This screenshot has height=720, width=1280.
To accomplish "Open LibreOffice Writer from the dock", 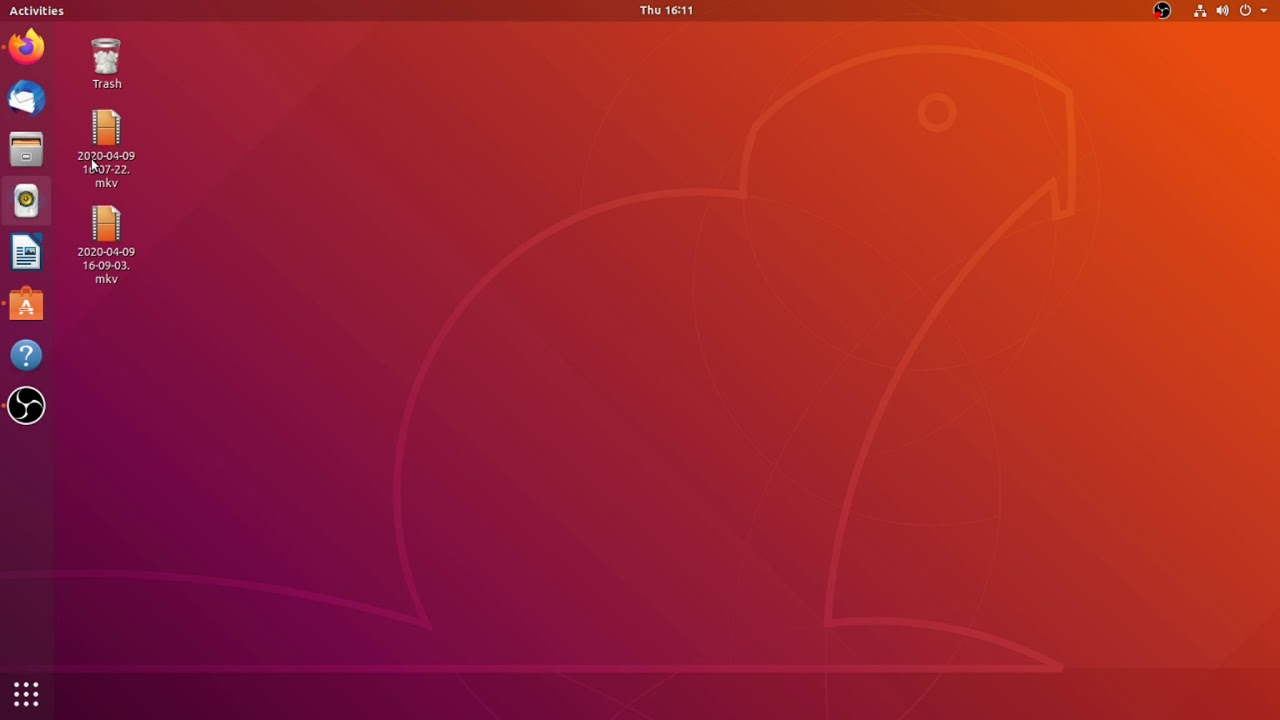I will point(27,253).
